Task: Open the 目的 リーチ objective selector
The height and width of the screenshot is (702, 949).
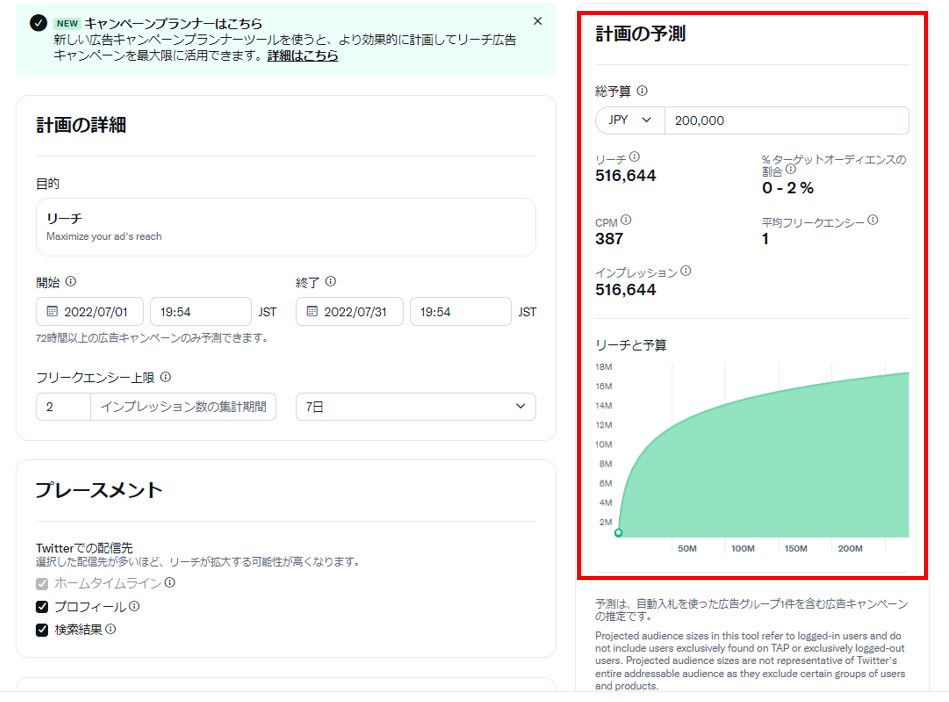Action: (285, 227)
